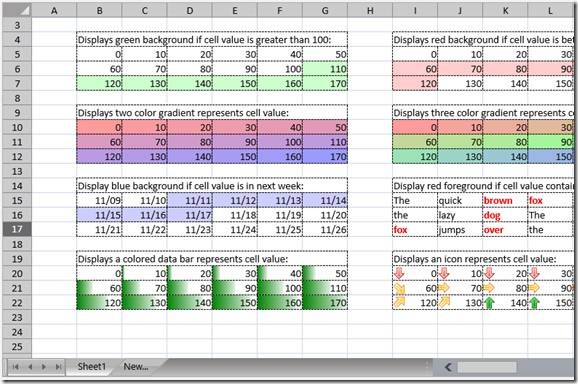Switch to the Sheet1 tab
The image size is (578, 384).
coord(91,367)
